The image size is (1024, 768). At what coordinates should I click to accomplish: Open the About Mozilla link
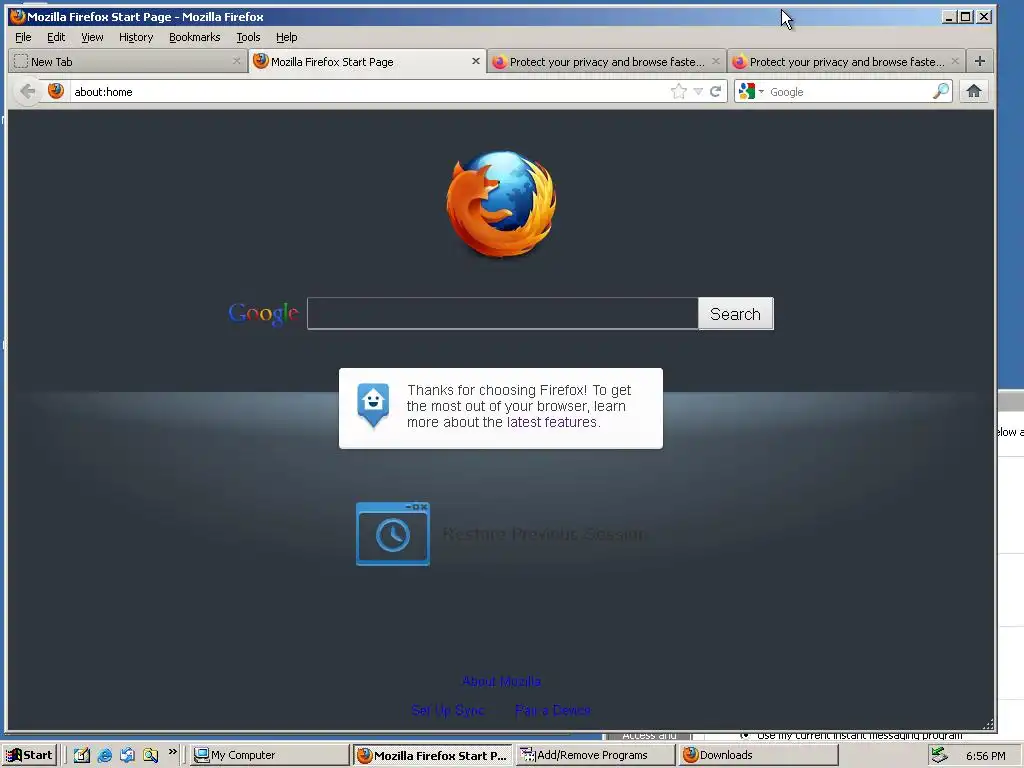(502, 681)
